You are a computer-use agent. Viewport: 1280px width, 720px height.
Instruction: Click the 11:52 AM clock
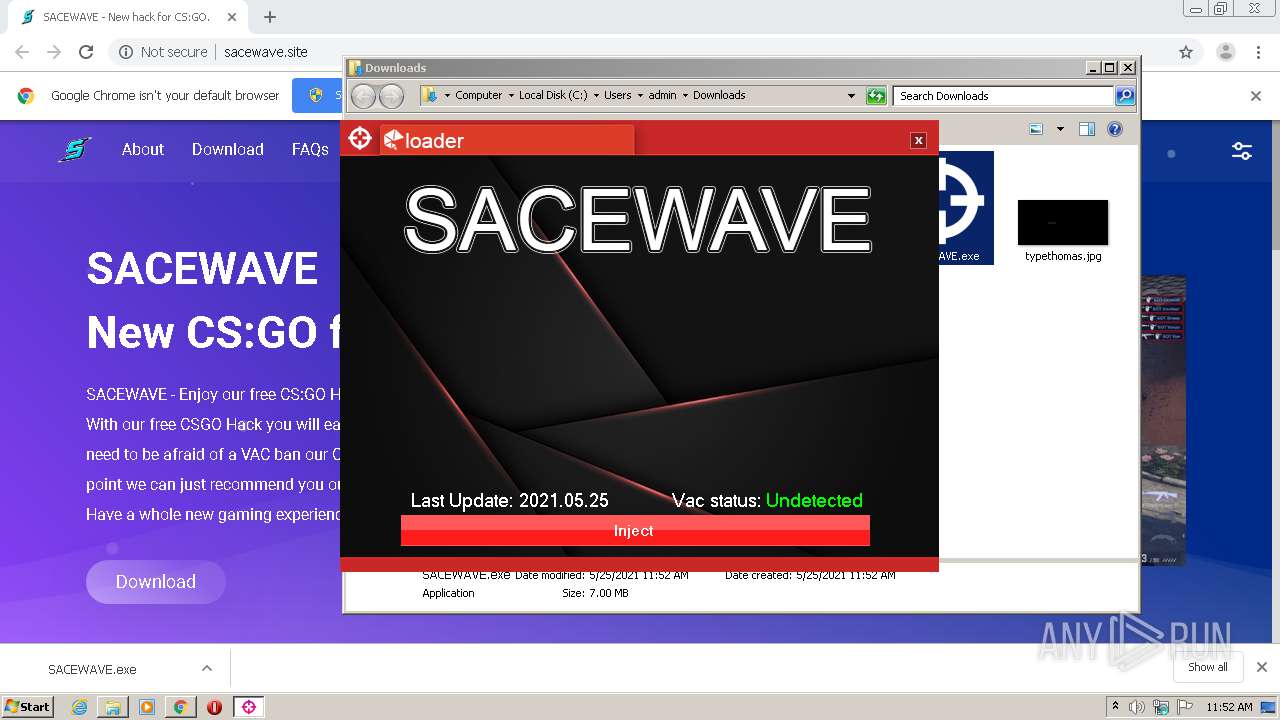point(1229,707)
